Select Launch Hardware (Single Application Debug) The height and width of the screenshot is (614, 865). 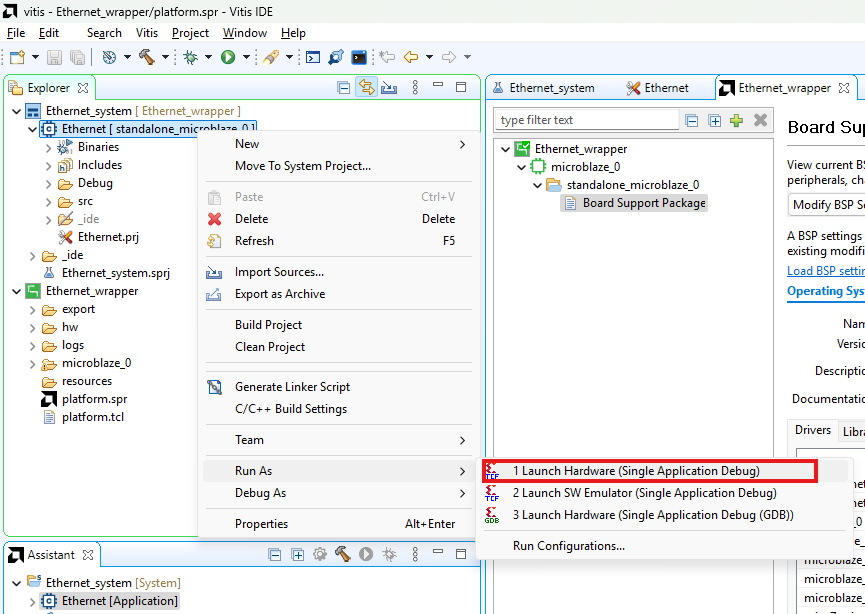tap(635, 471)
